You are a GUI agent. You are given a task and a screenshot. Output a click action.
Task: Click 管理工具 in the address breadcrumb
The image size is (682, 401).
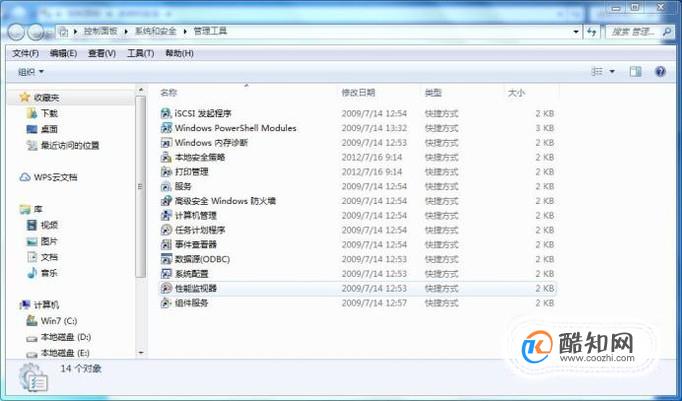210,31
